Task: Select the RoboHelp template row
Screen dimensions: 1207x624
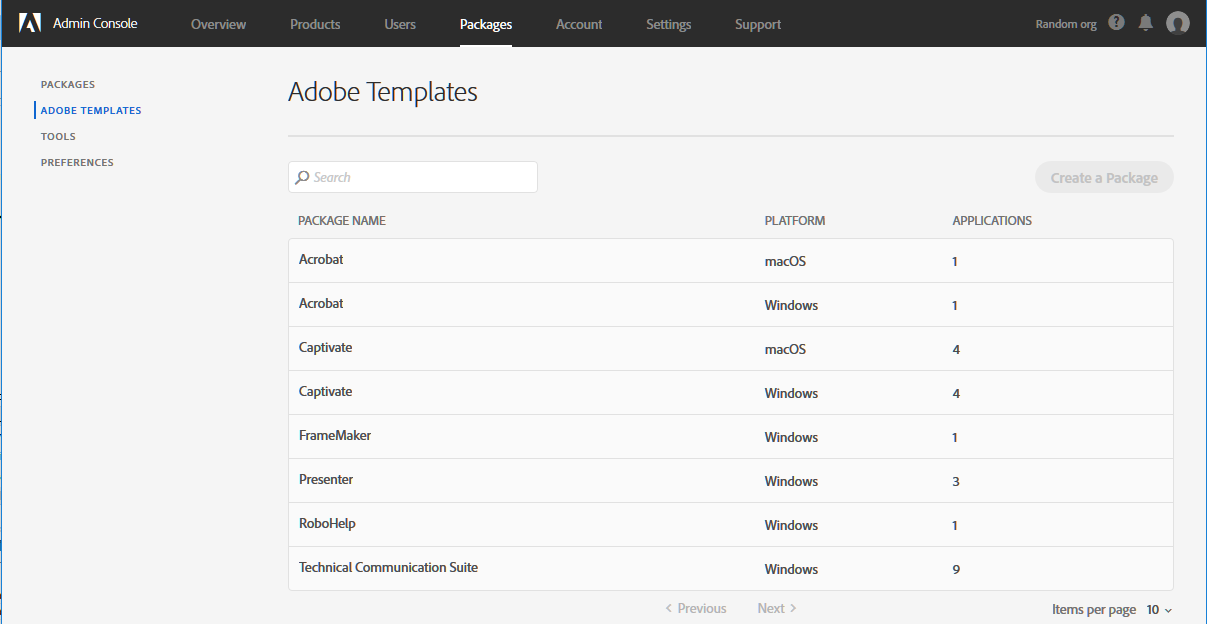Action: [x=730, y=525]
